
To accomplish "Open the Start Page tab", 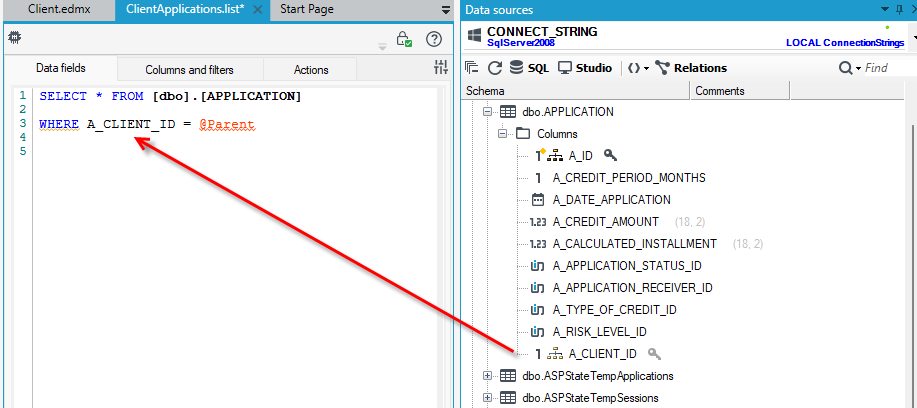I will coord(306,9).
